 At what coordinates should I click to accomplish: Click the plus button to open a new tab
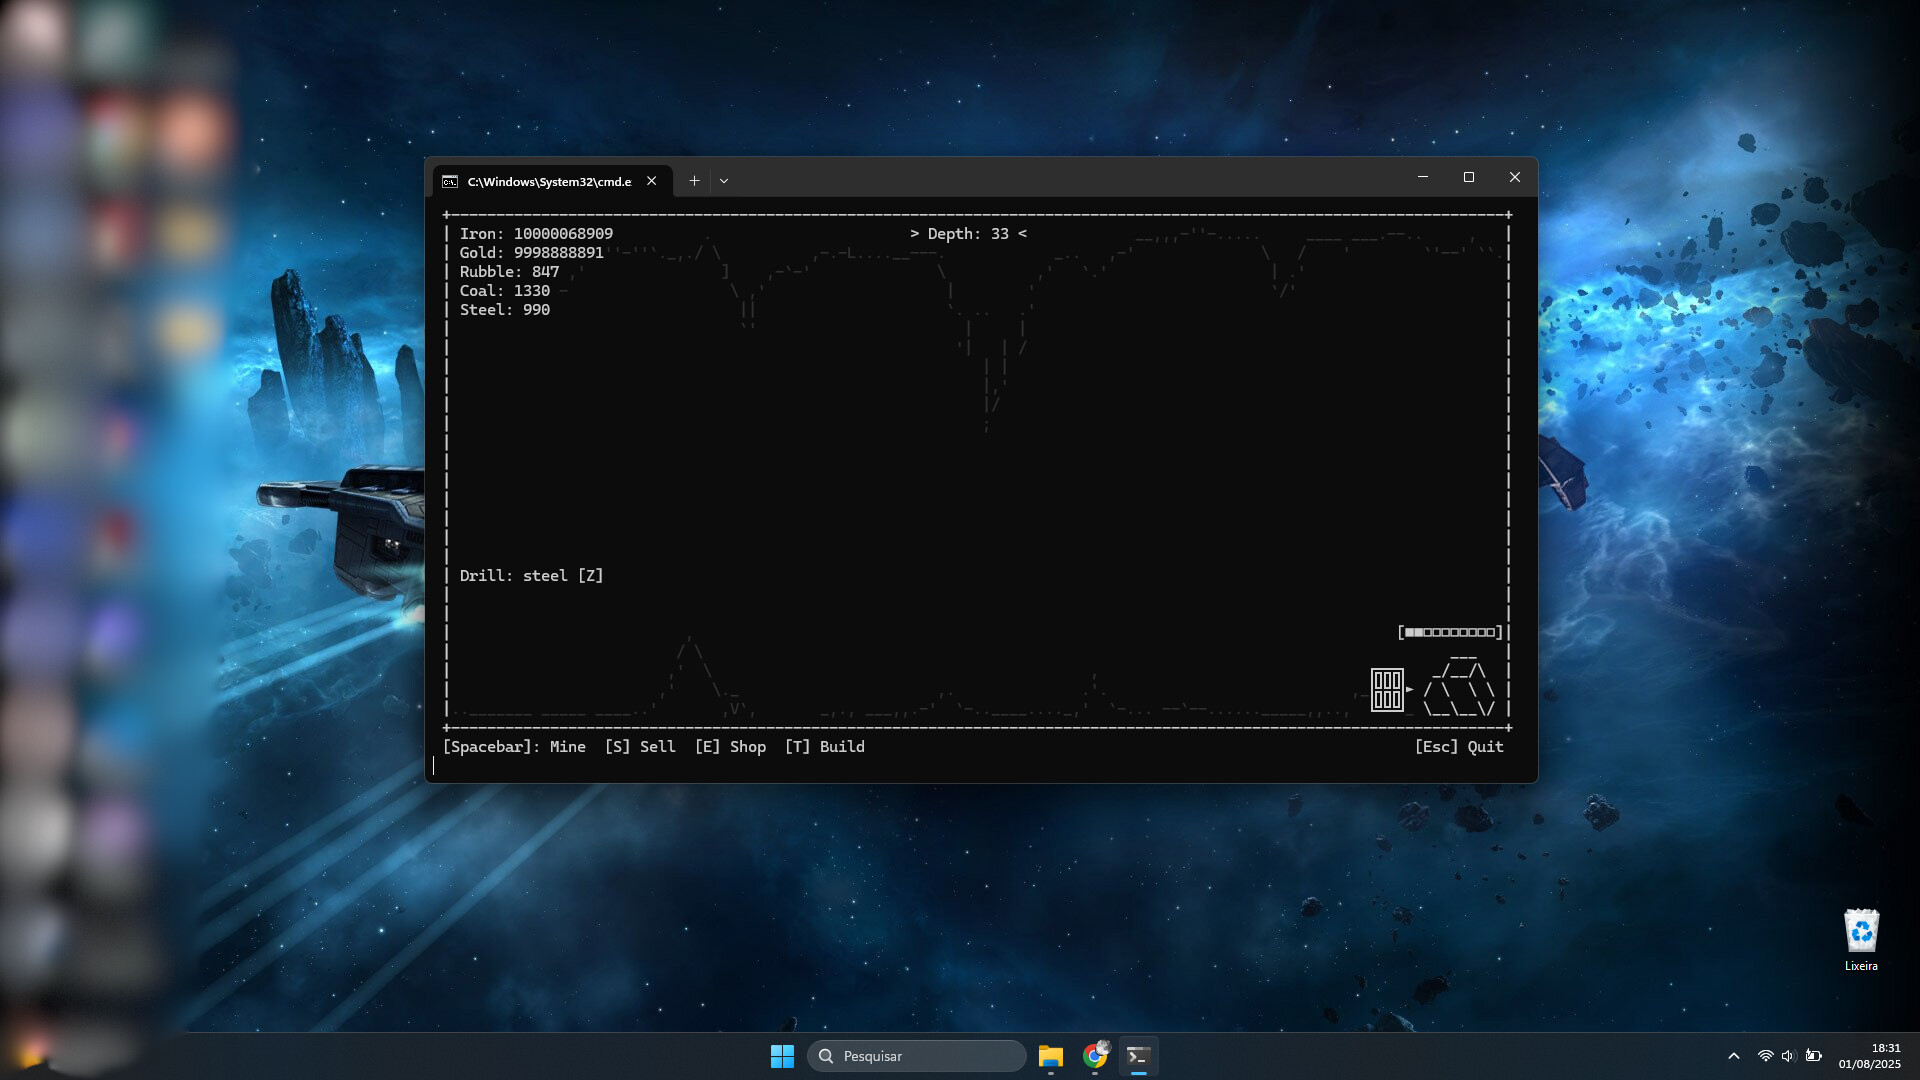(x=694, y=180)
